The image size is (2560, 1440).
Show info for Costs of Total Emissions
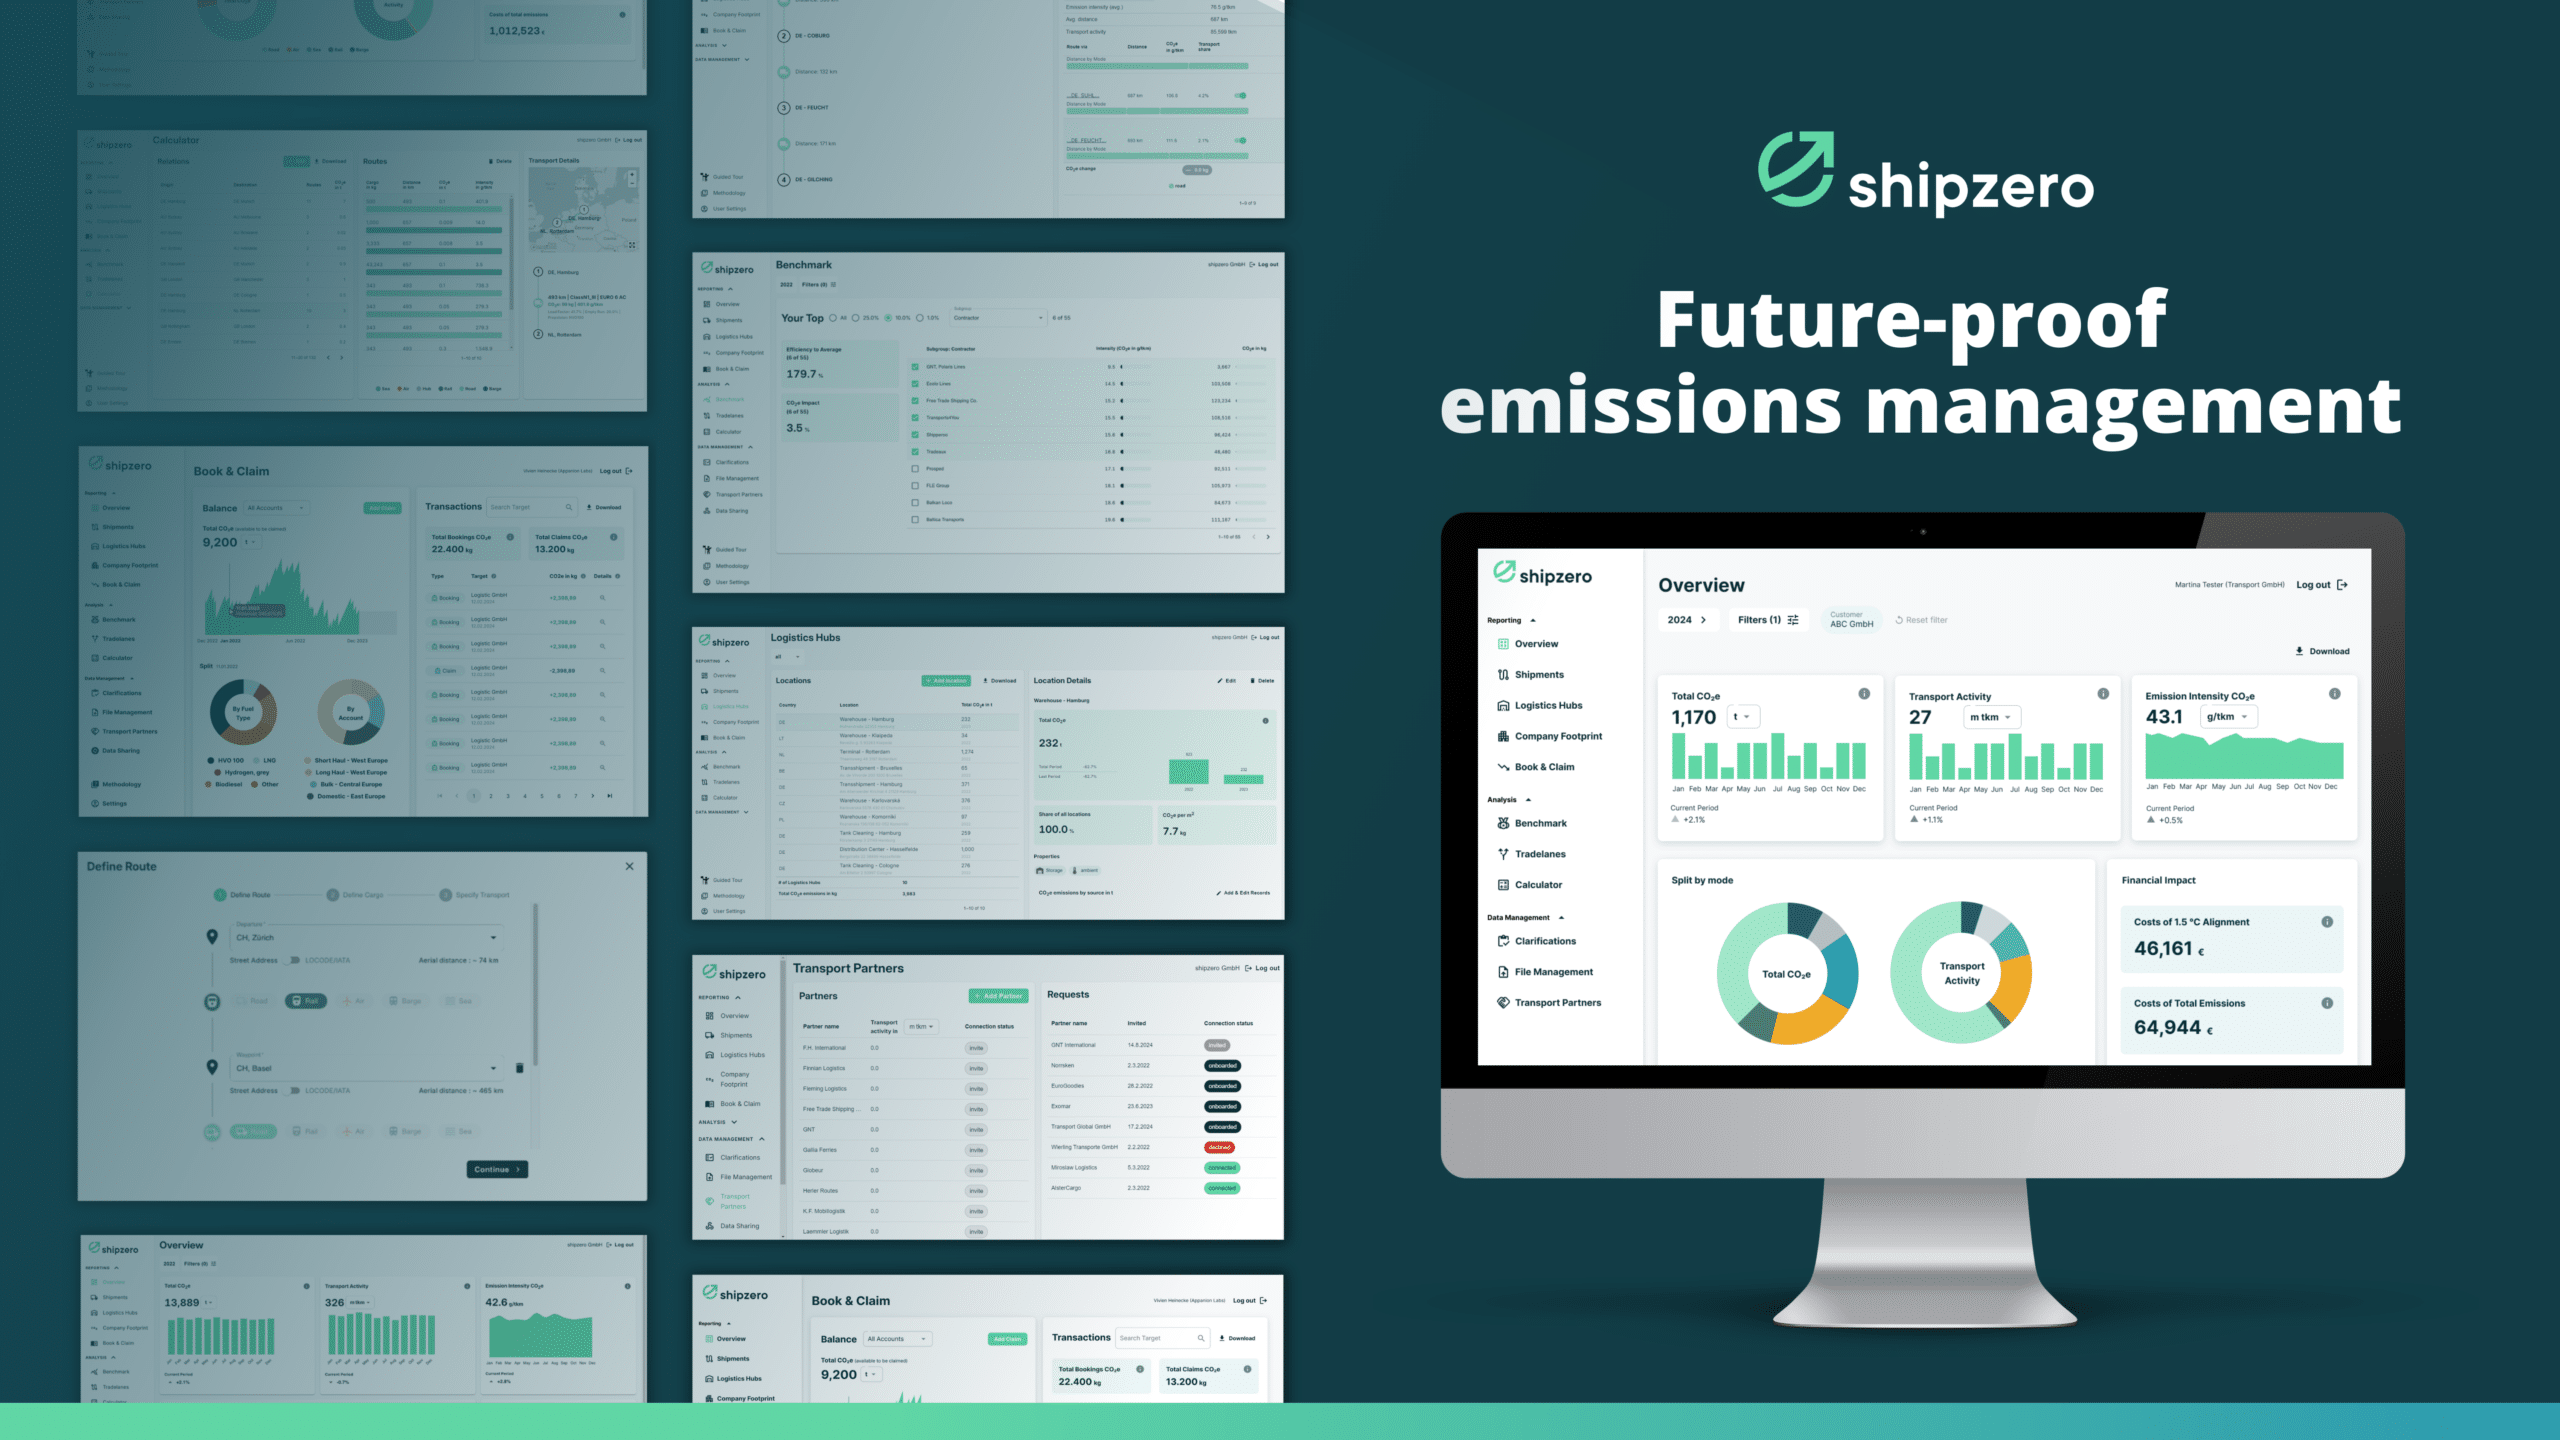click(x=2327, y=1003)
